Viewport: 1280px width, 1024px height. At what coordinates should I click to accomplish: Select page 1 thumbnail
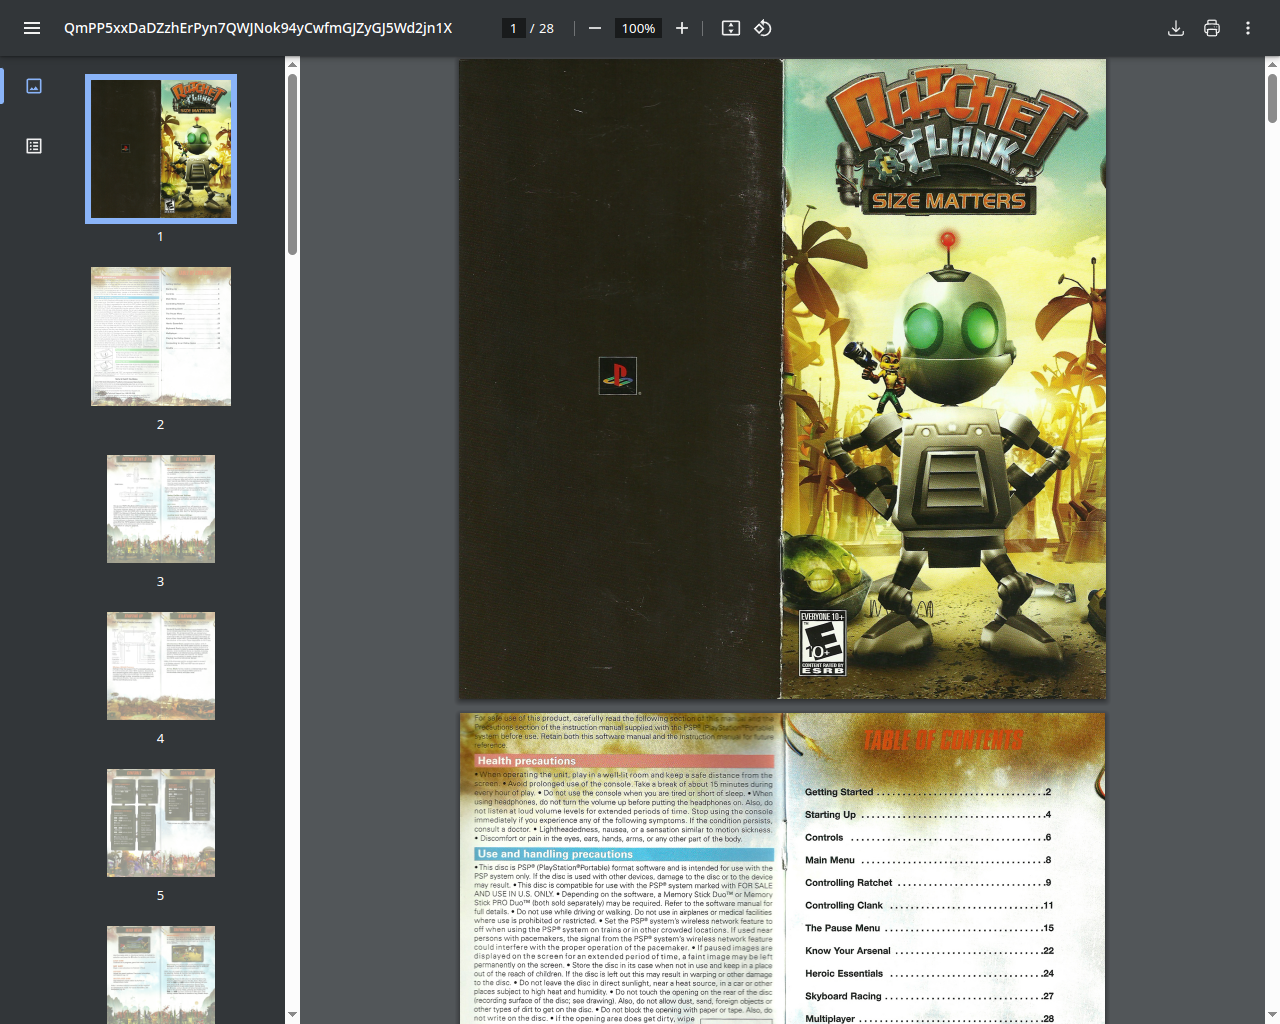point(161,149)
